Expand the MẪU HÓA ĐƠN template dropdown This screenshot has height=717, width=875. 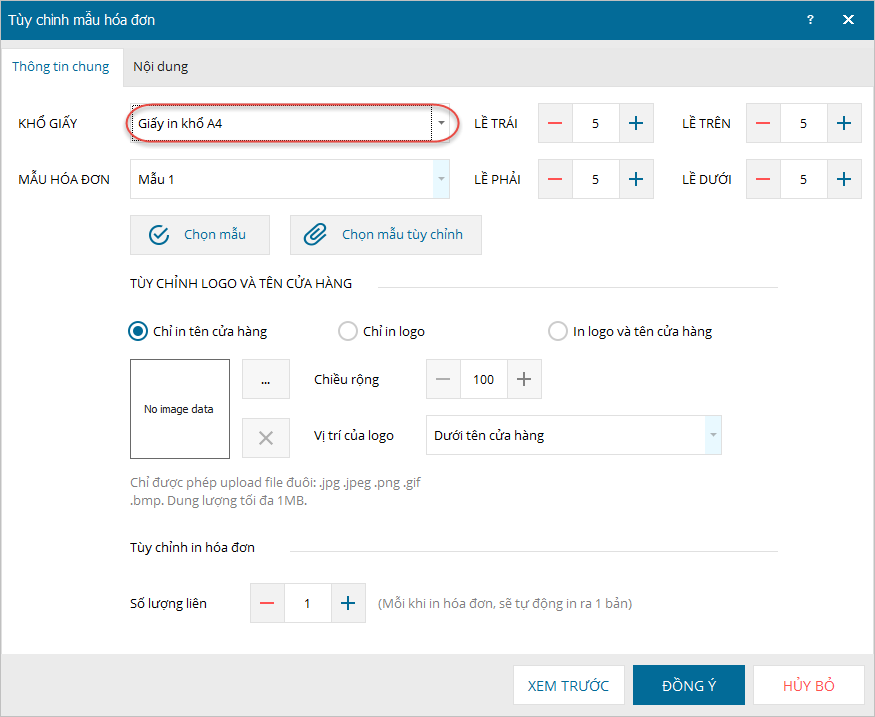[441, 179]
